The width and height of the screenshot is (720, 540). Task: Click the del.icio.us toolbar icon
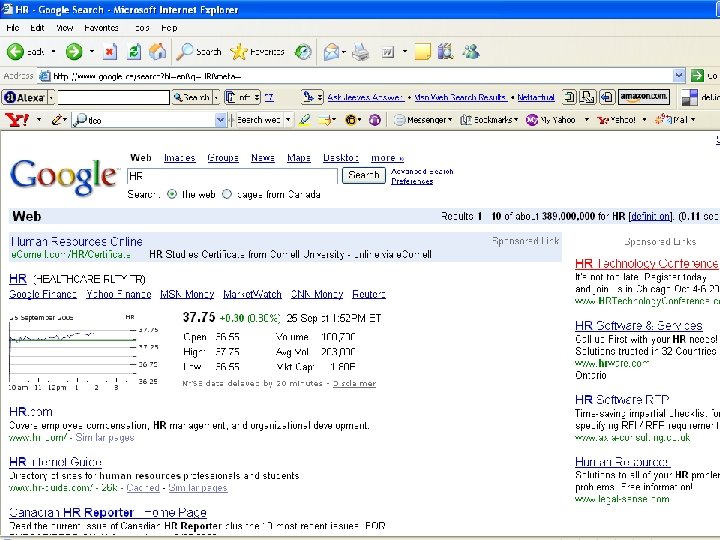(x=689, y=97)
